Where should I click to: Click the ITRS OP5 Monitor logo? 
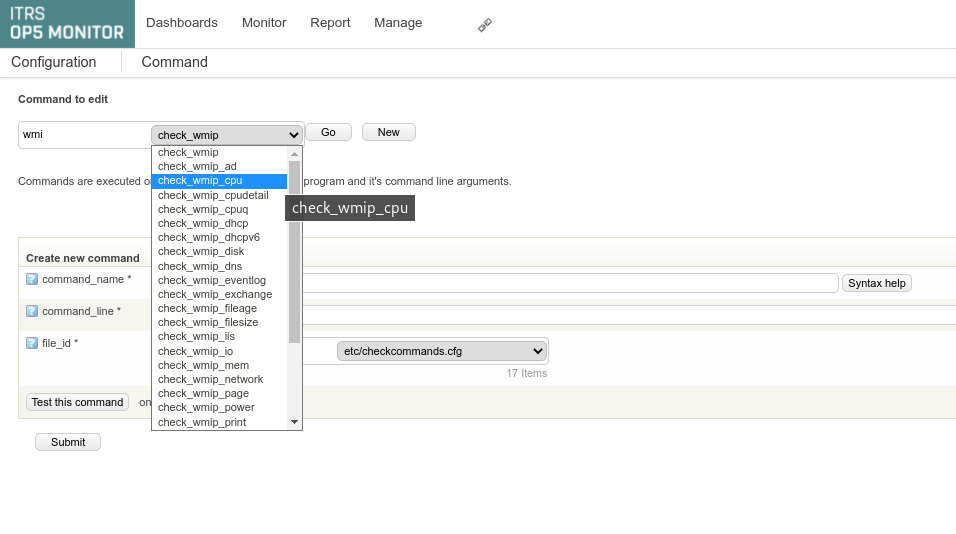(67, 24)
